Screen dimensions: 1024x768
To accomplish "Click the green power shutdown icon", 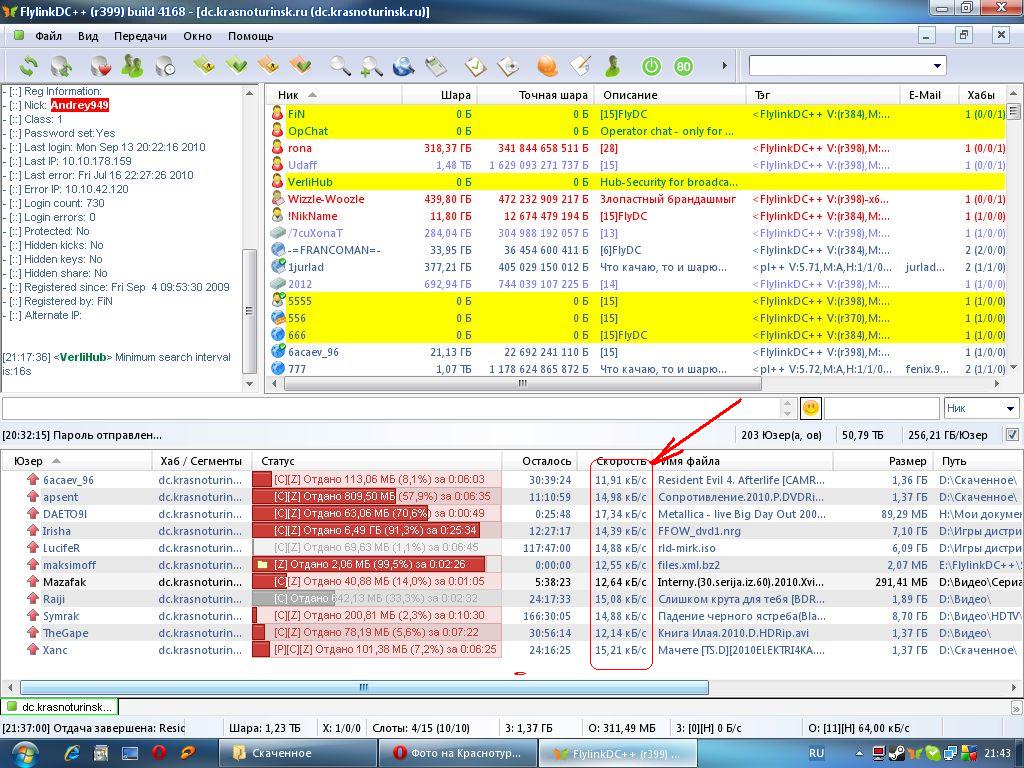I will tap(651, 66).
